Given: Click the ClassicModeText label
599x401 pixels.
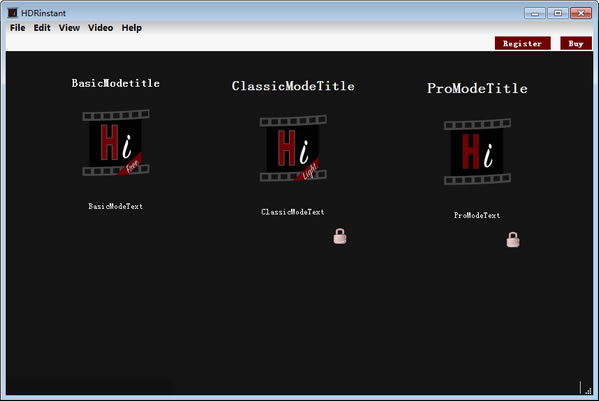Looking at the screenshot, I should pyautogui.click(x=293, y=212).
